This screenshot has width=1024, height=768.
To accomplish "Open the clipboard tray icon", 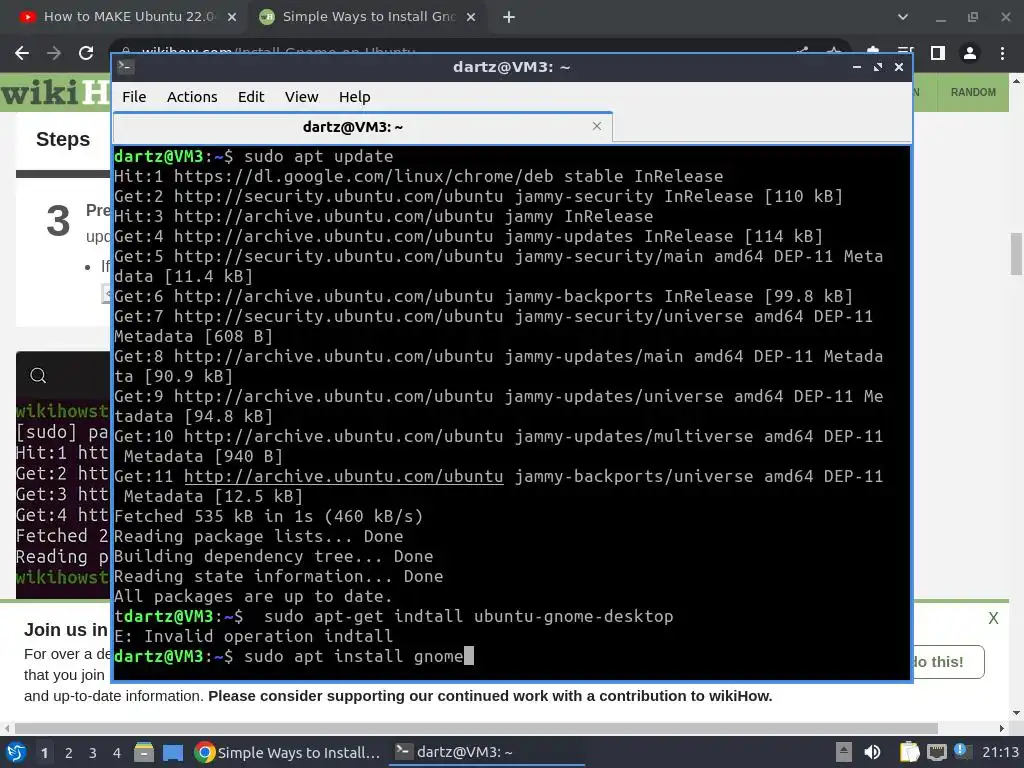I will click(909, 752).
